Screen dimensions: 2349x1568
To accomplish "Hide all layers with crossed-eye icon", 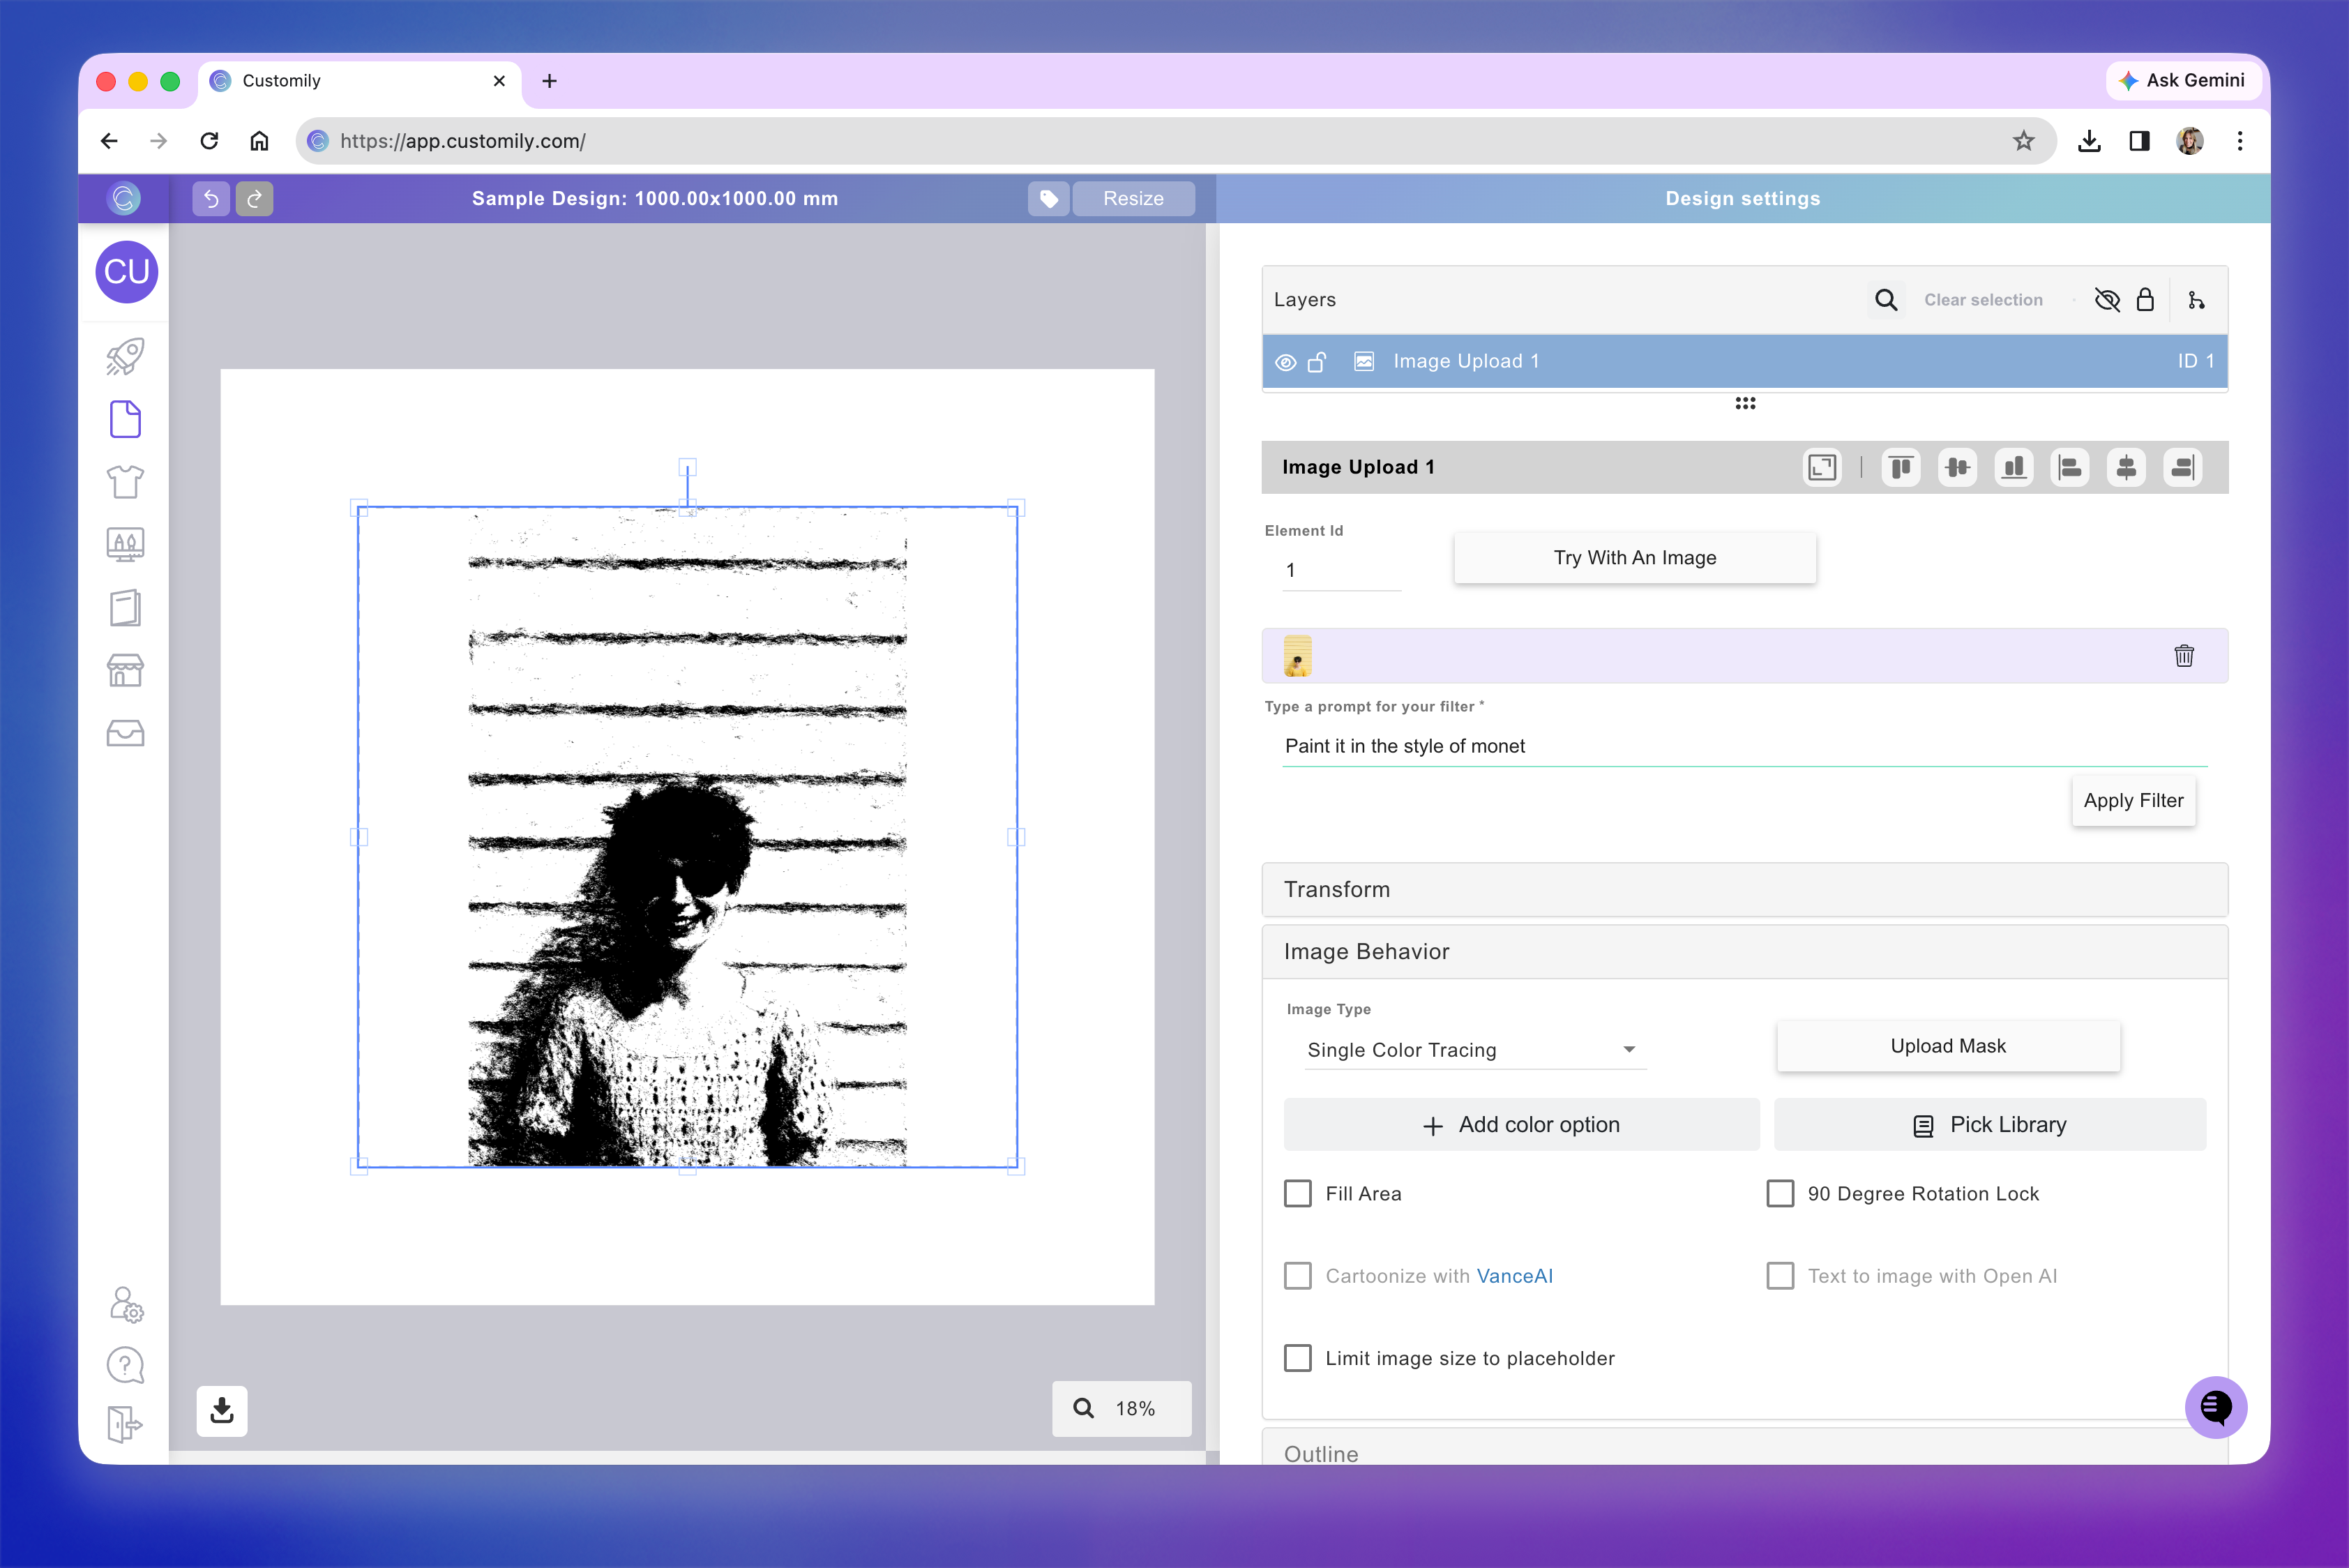I will click(2107, 300).
